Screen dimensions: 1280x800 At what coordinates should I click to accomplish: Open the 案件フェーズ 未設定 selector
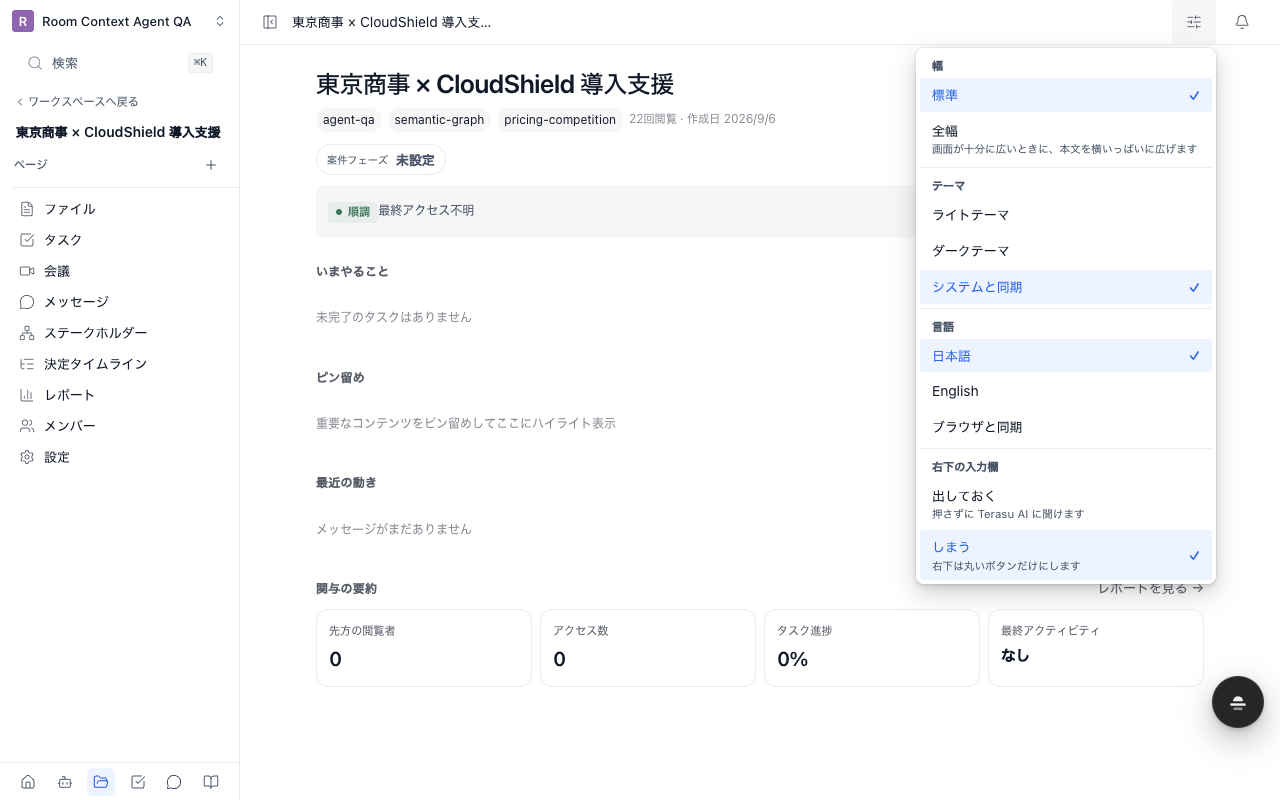381,160
